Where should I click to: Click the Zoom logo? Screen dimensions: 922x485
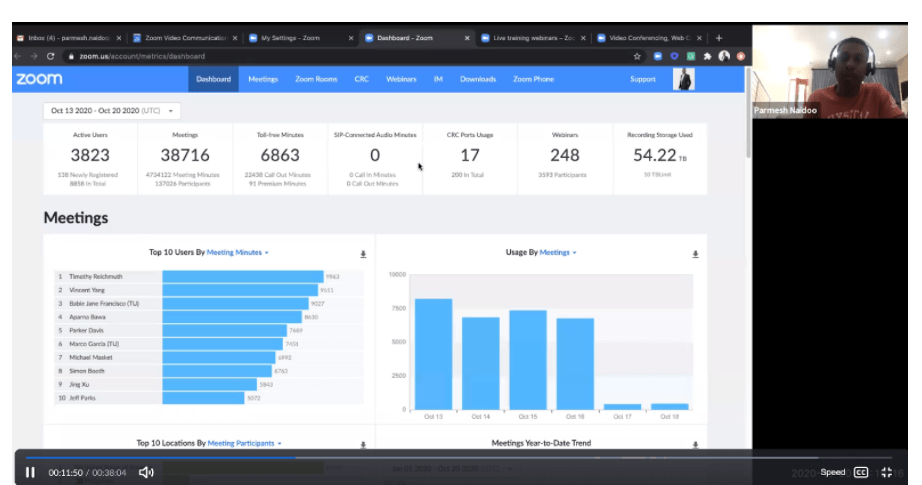coord(39,79)
